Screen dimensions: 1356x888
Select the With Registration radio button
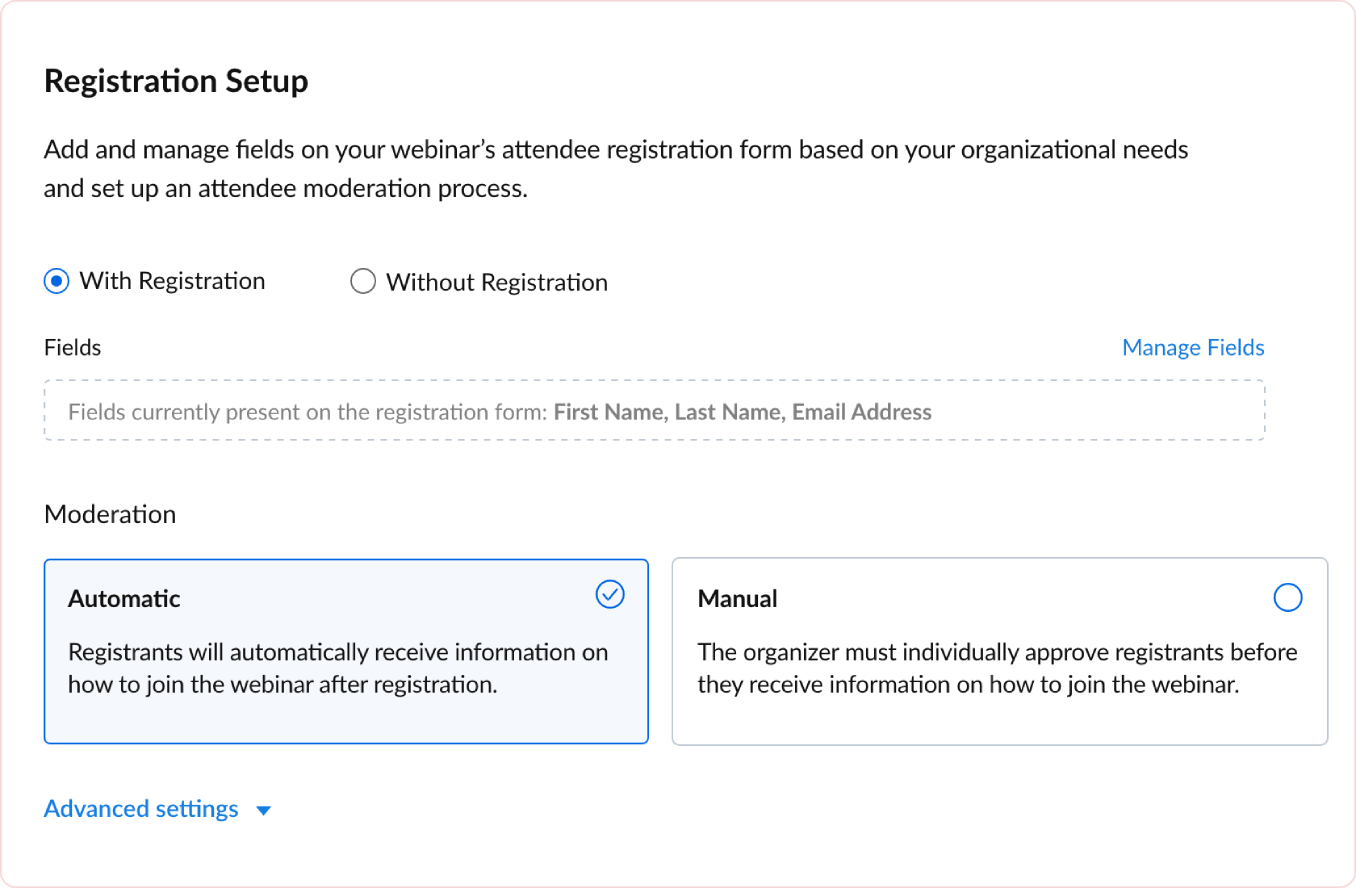56,281
